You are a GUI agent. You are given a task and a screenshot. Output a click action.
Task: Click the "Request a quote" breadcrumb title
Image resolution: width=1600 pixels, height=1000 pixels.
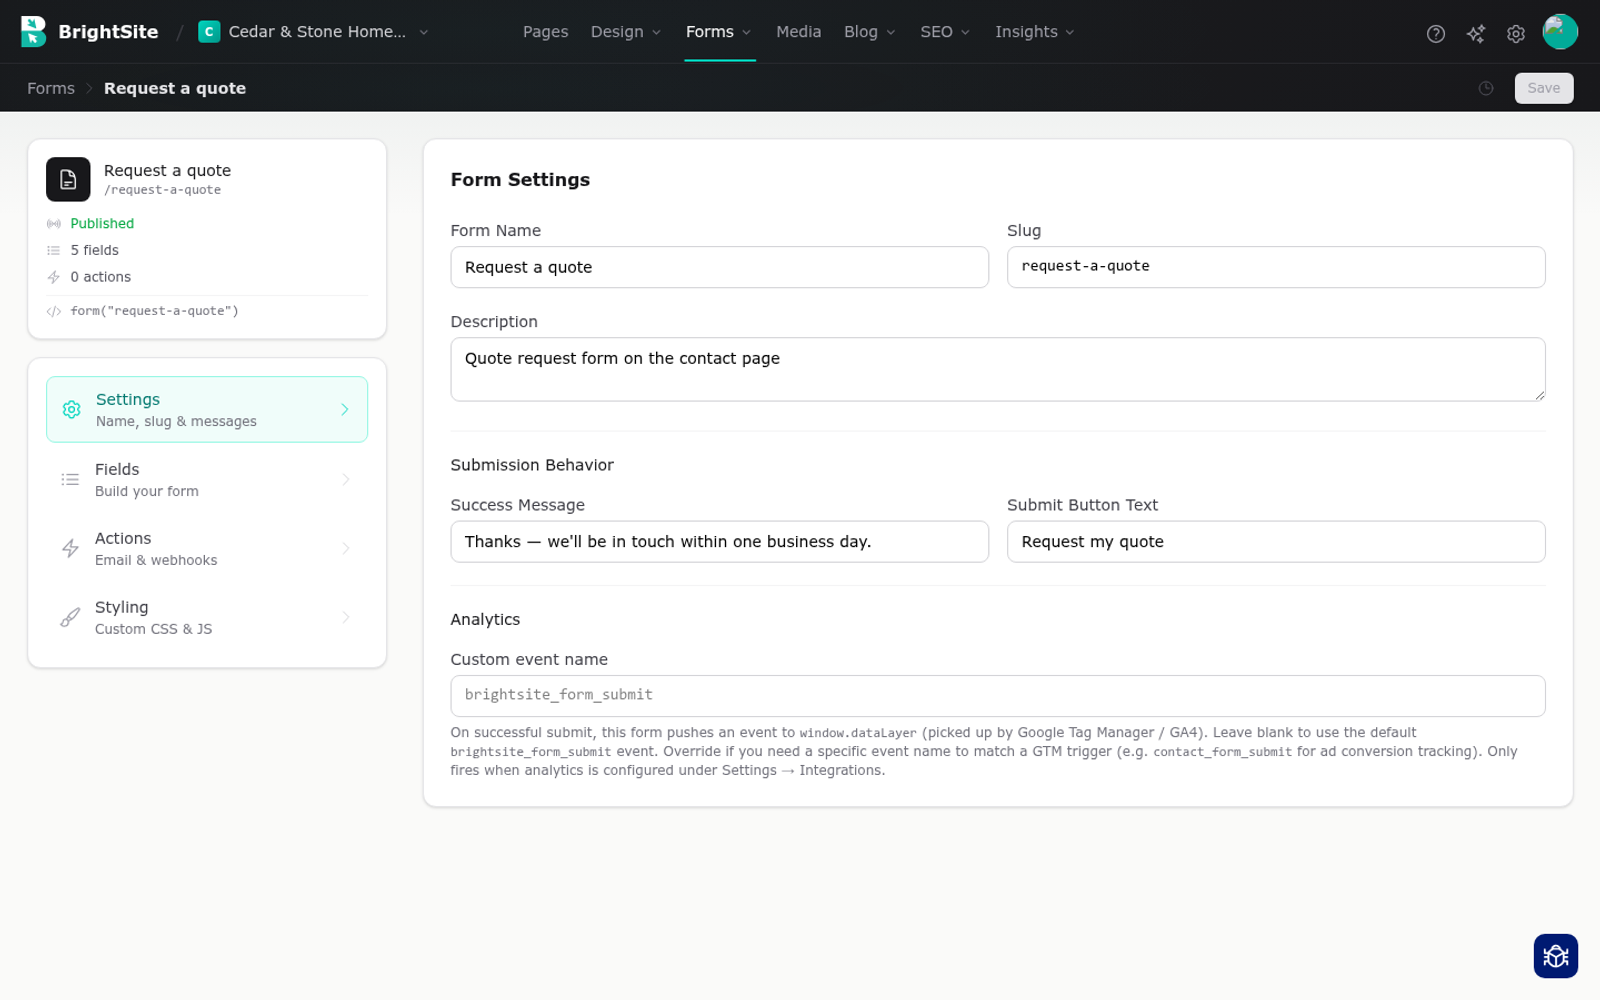click(x=175, y=88)
